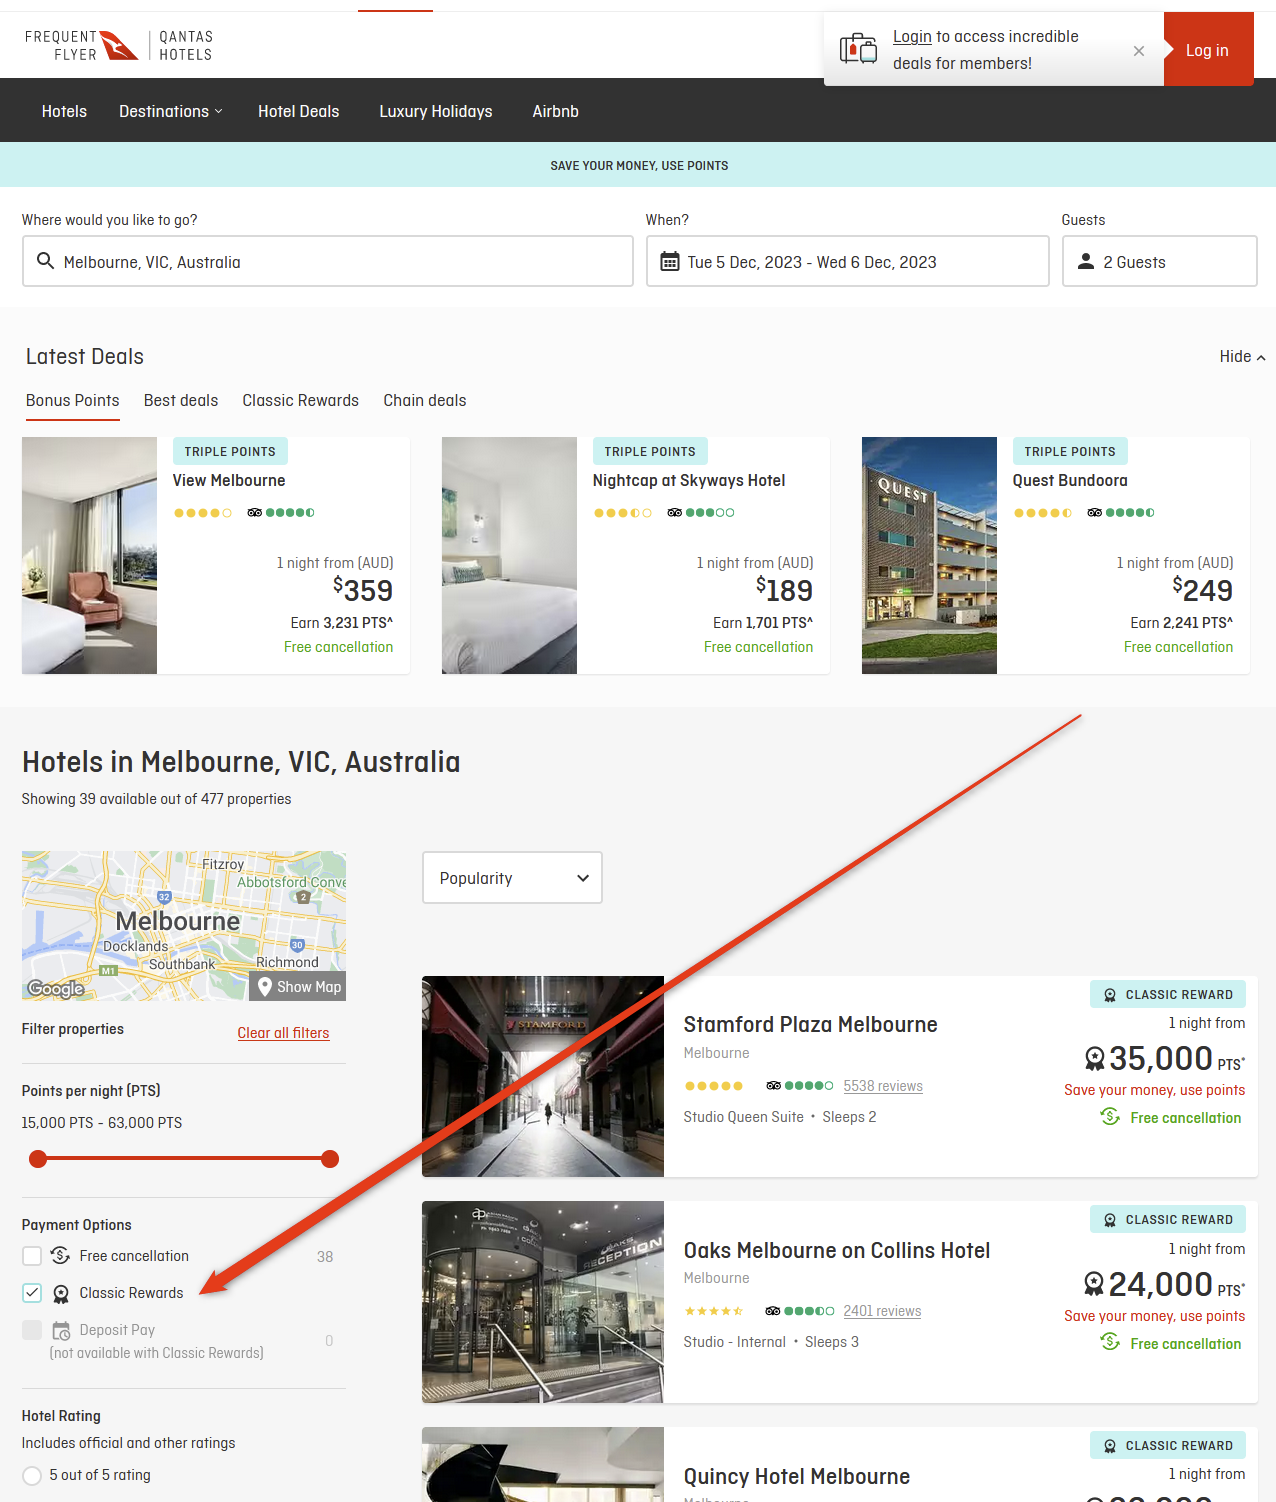The width and height of the screenshot is (1276, 1502).
Task: Click the Tripadvisor rating on Quest Bundoora deal
Action: coord(1121,513)
